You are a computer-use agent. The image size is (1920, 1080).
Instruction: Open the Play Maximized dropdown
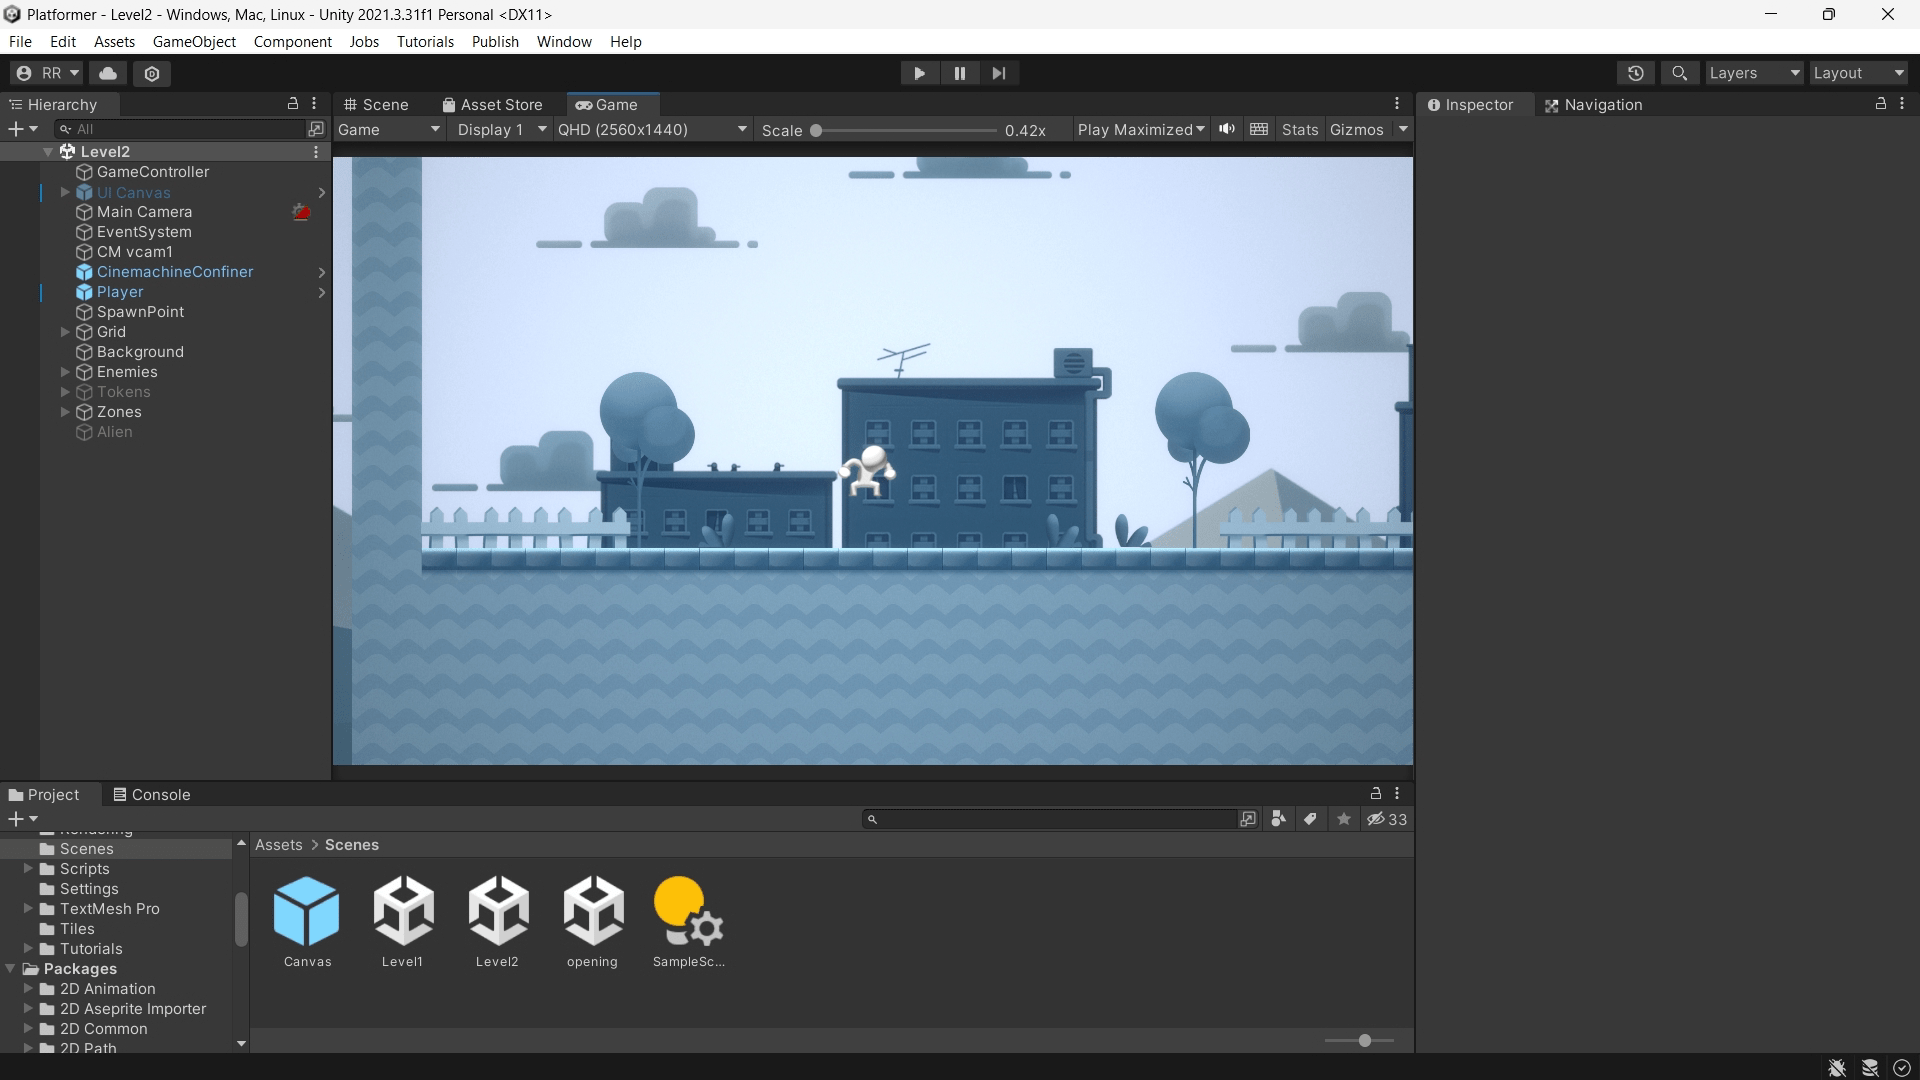tap(1141, 130)
